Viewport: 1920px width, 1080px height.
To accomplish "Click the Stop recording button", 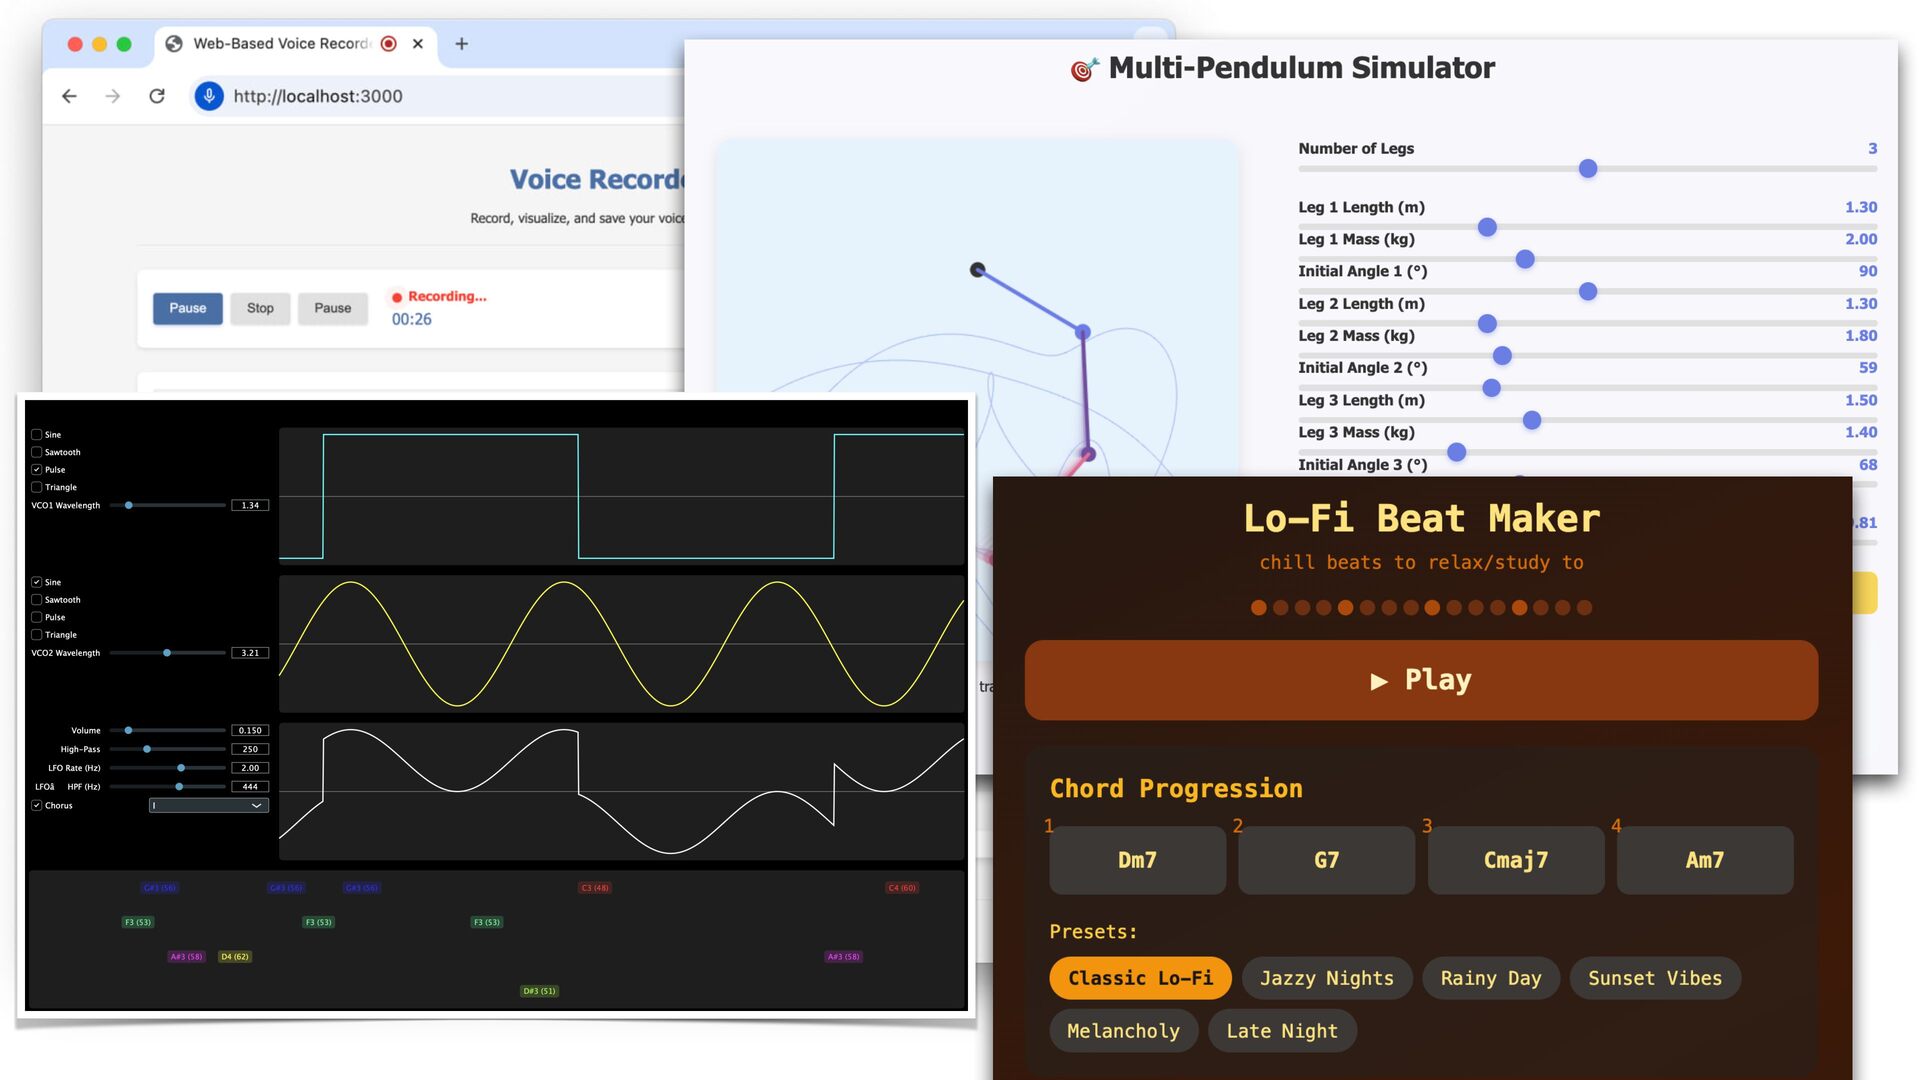I will pos(260,308).
